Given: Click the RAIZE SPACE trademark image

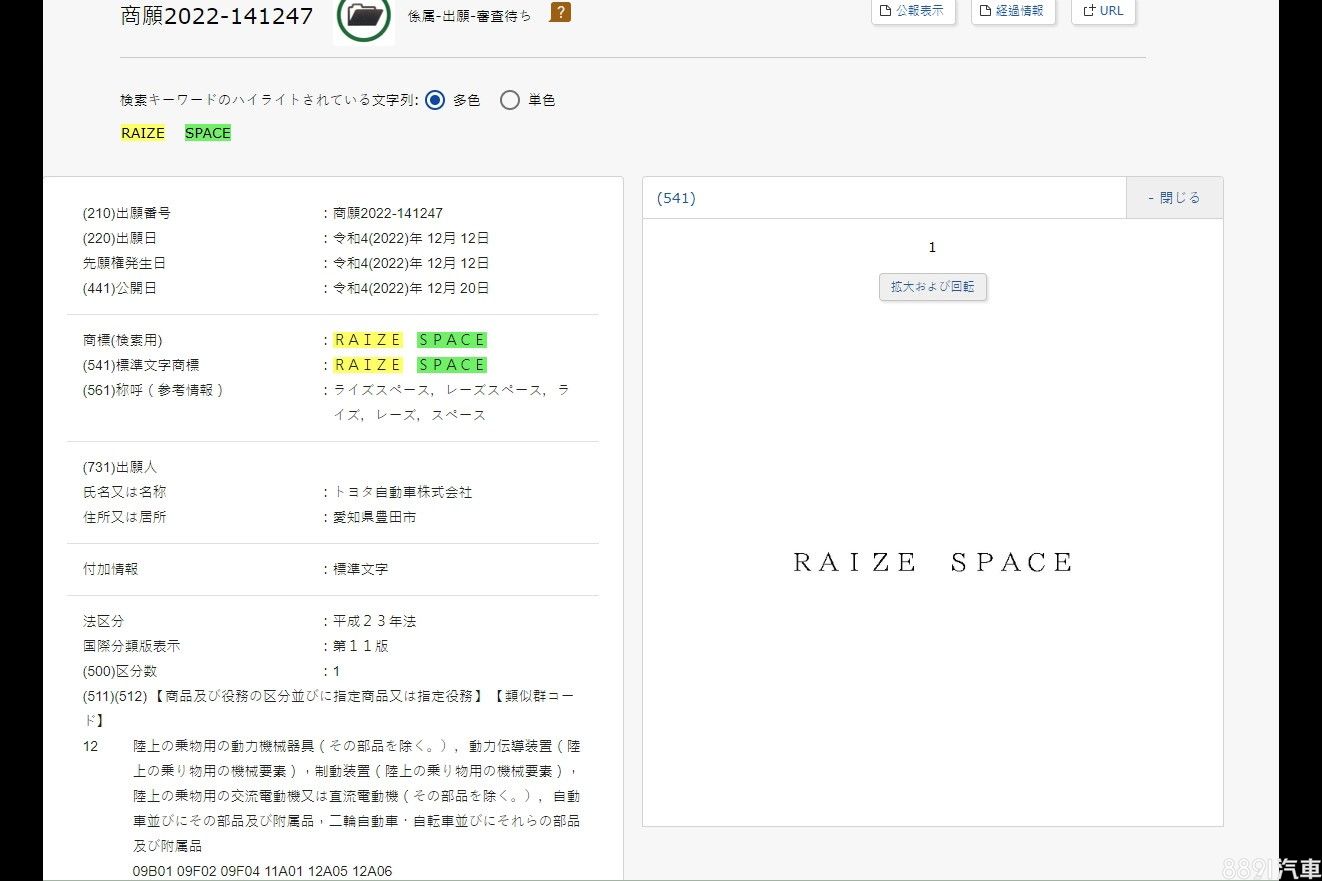Looking at the screenshot, I should pos(933,563).
